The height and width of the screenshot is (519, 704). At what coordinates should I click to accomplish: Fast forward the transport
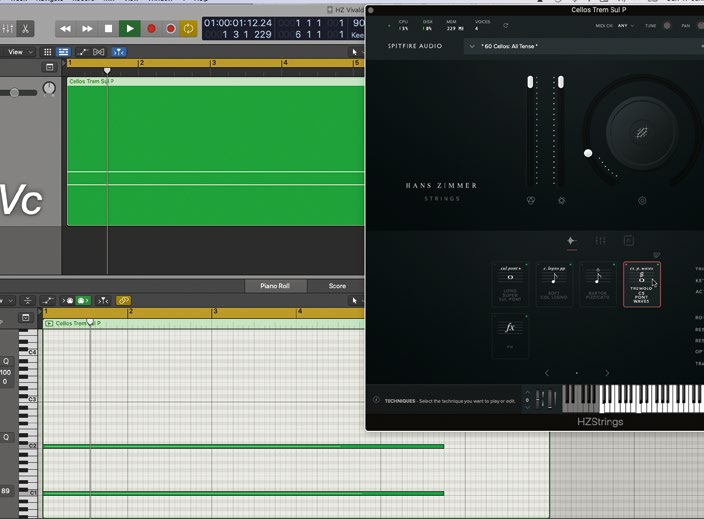87,29
